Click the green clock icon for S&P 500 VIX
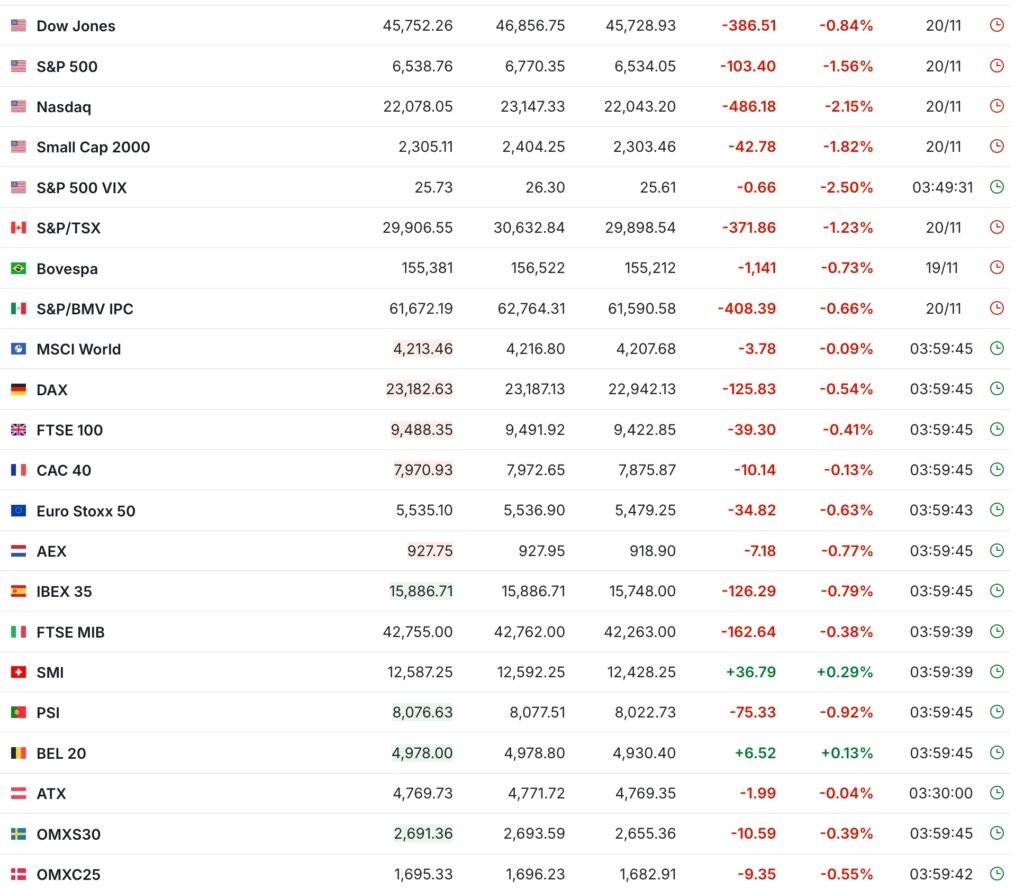 tap(996, 187)
